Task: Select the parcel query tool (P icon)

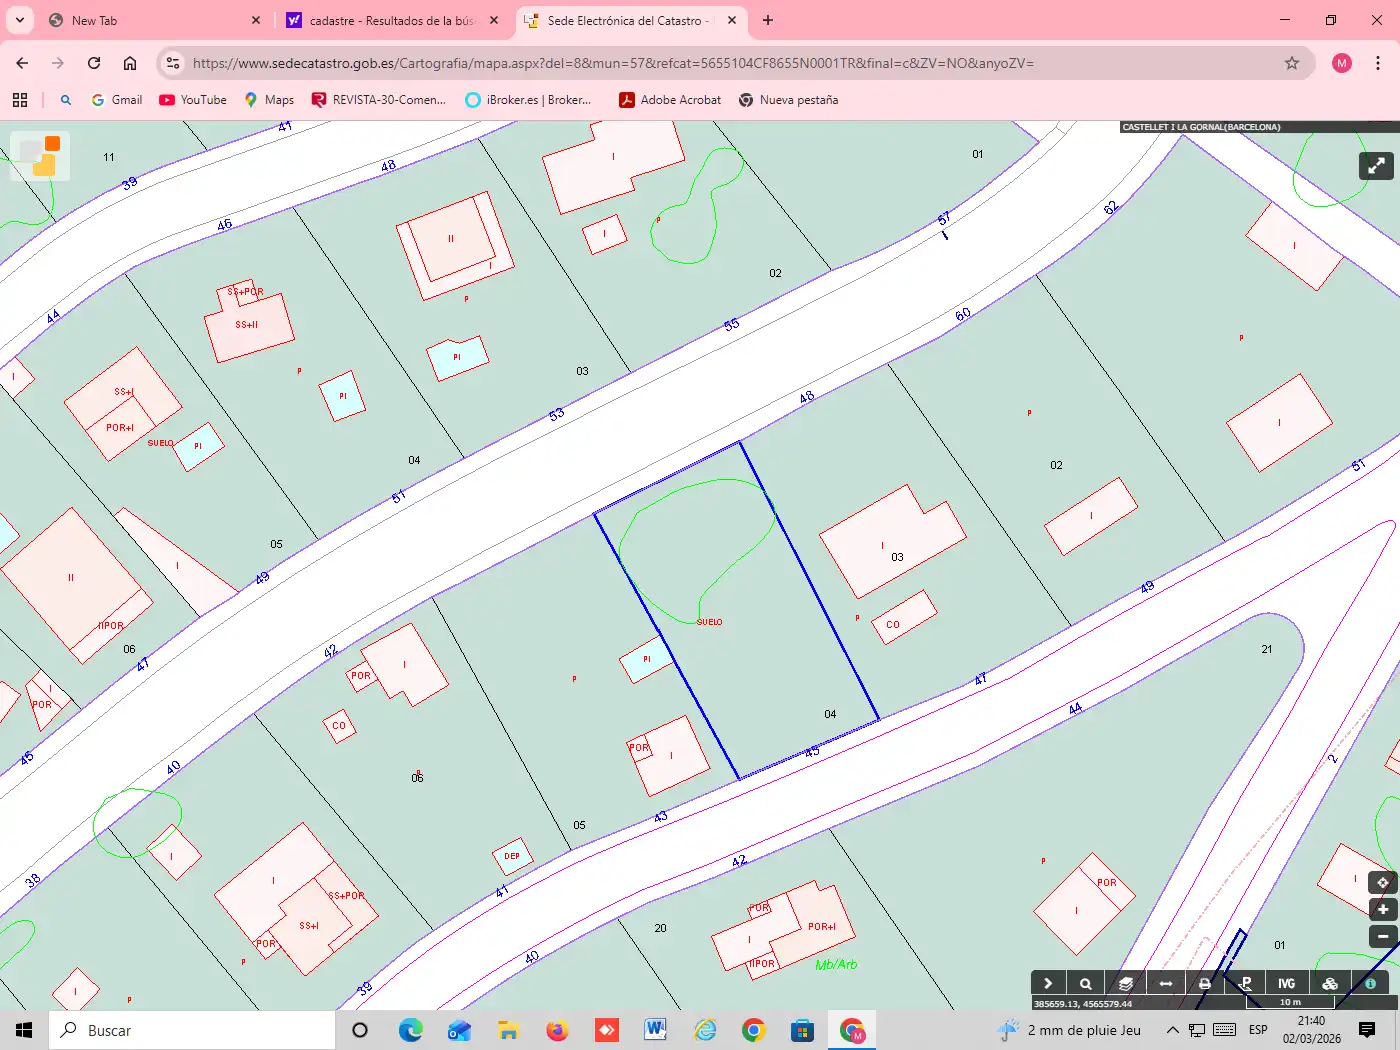Action: pos(1246,984)
